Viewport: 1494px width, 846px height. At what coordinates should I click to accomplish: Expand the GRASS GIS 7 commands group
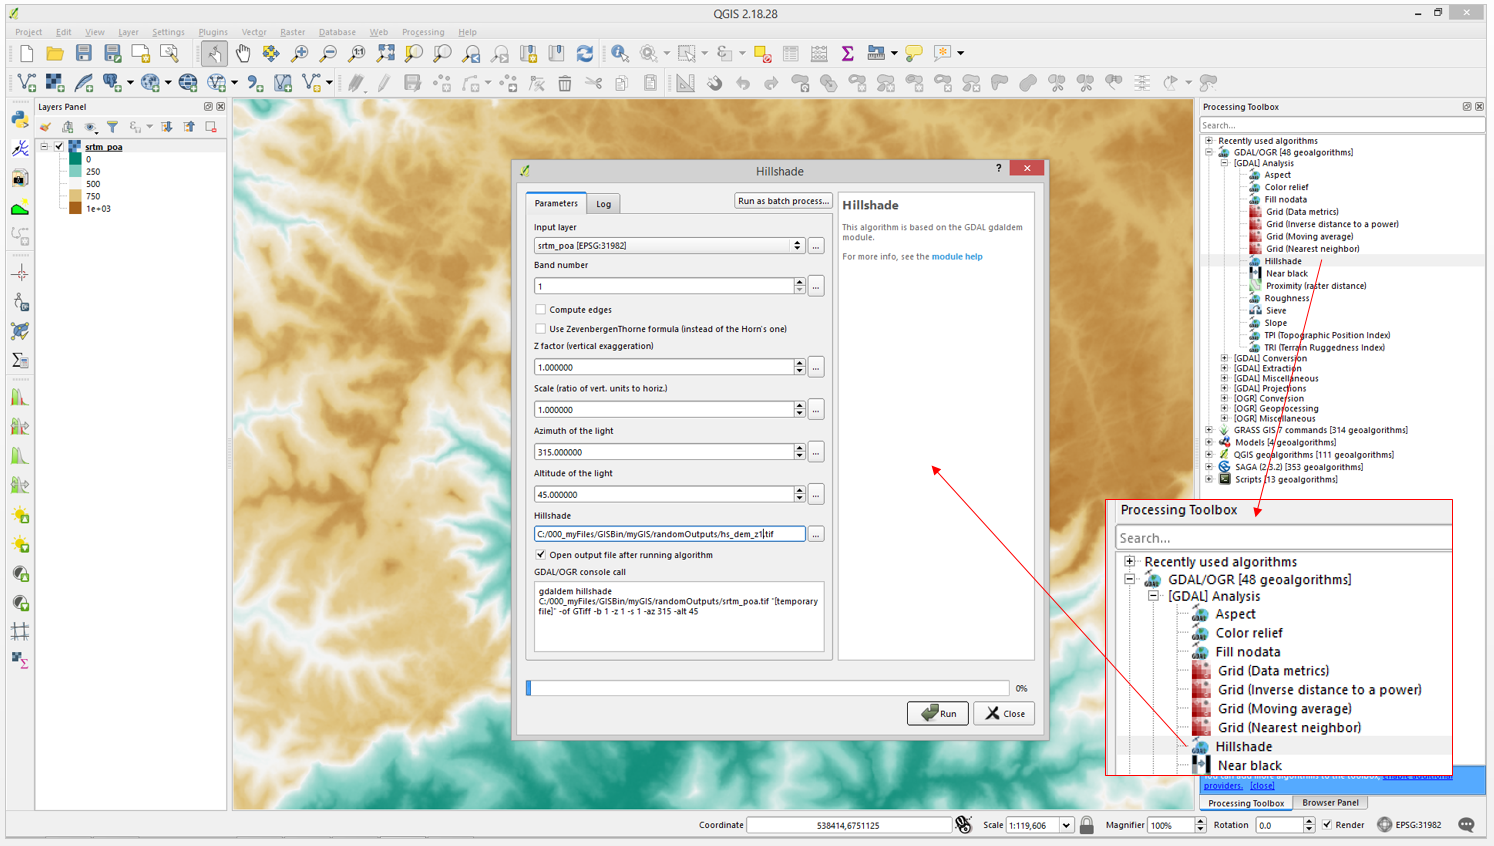coord(1209,430)
